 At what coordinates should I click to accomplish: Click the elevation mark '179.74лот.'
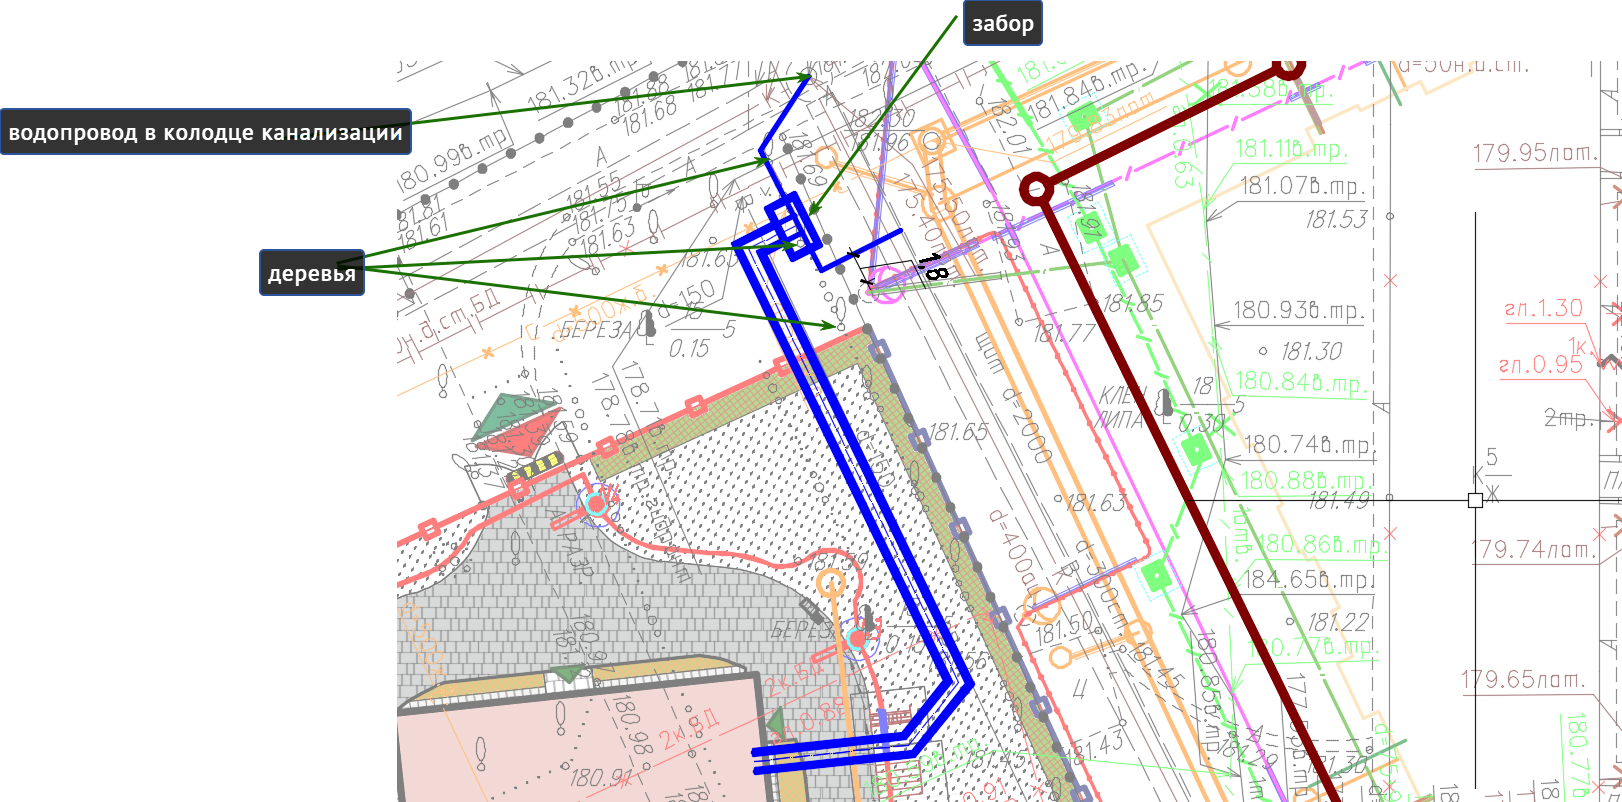tap(1535, 550)
